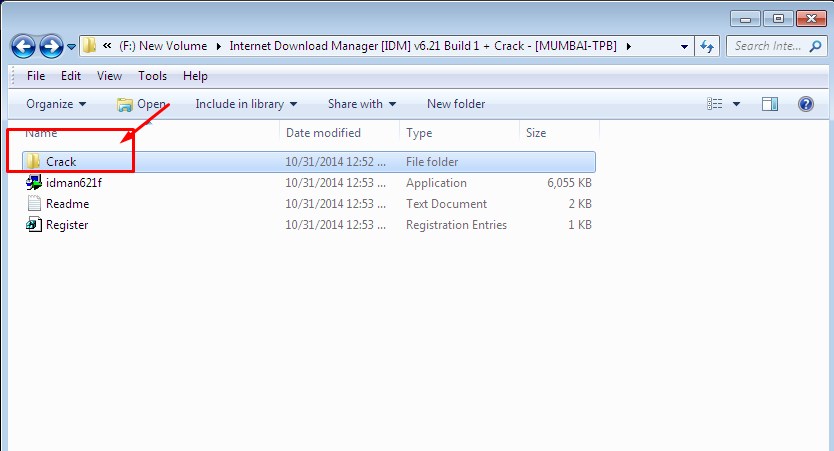Sort by the Name column header
The height and width of the screenshot is (451, 834).
pos(41,133)
